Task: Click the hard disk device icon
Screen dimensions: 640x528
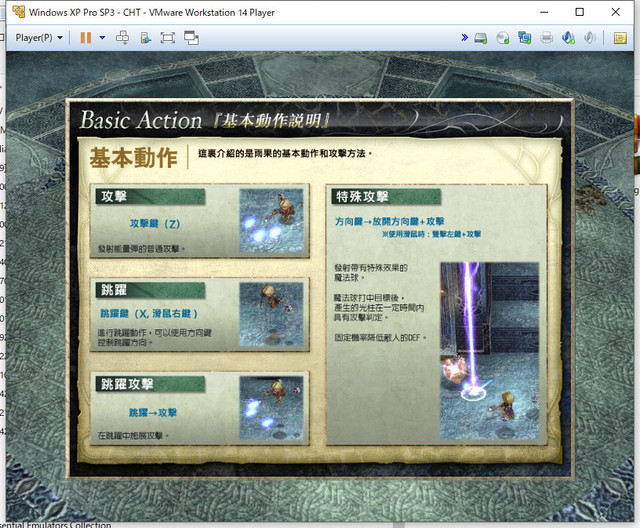Action: pos(481,38)
